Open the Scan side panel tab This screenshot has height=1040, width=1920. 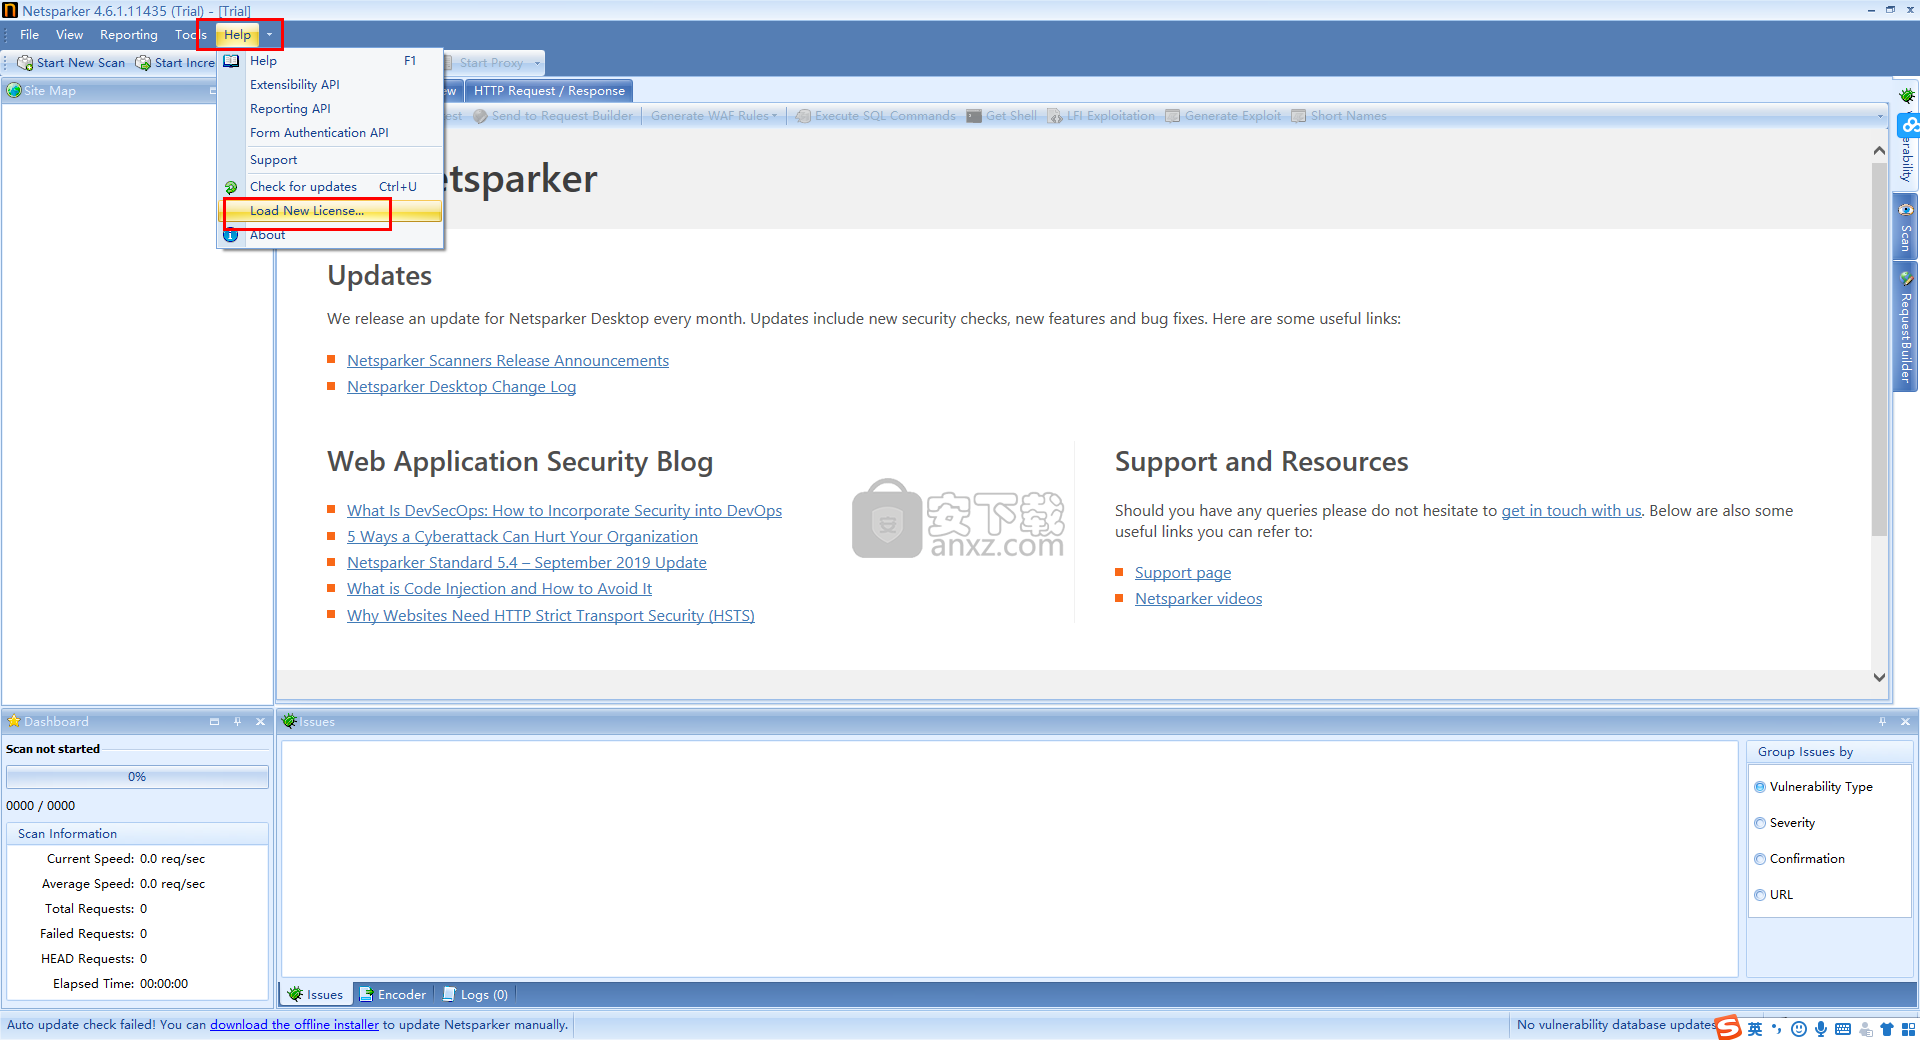[1906, 226]
